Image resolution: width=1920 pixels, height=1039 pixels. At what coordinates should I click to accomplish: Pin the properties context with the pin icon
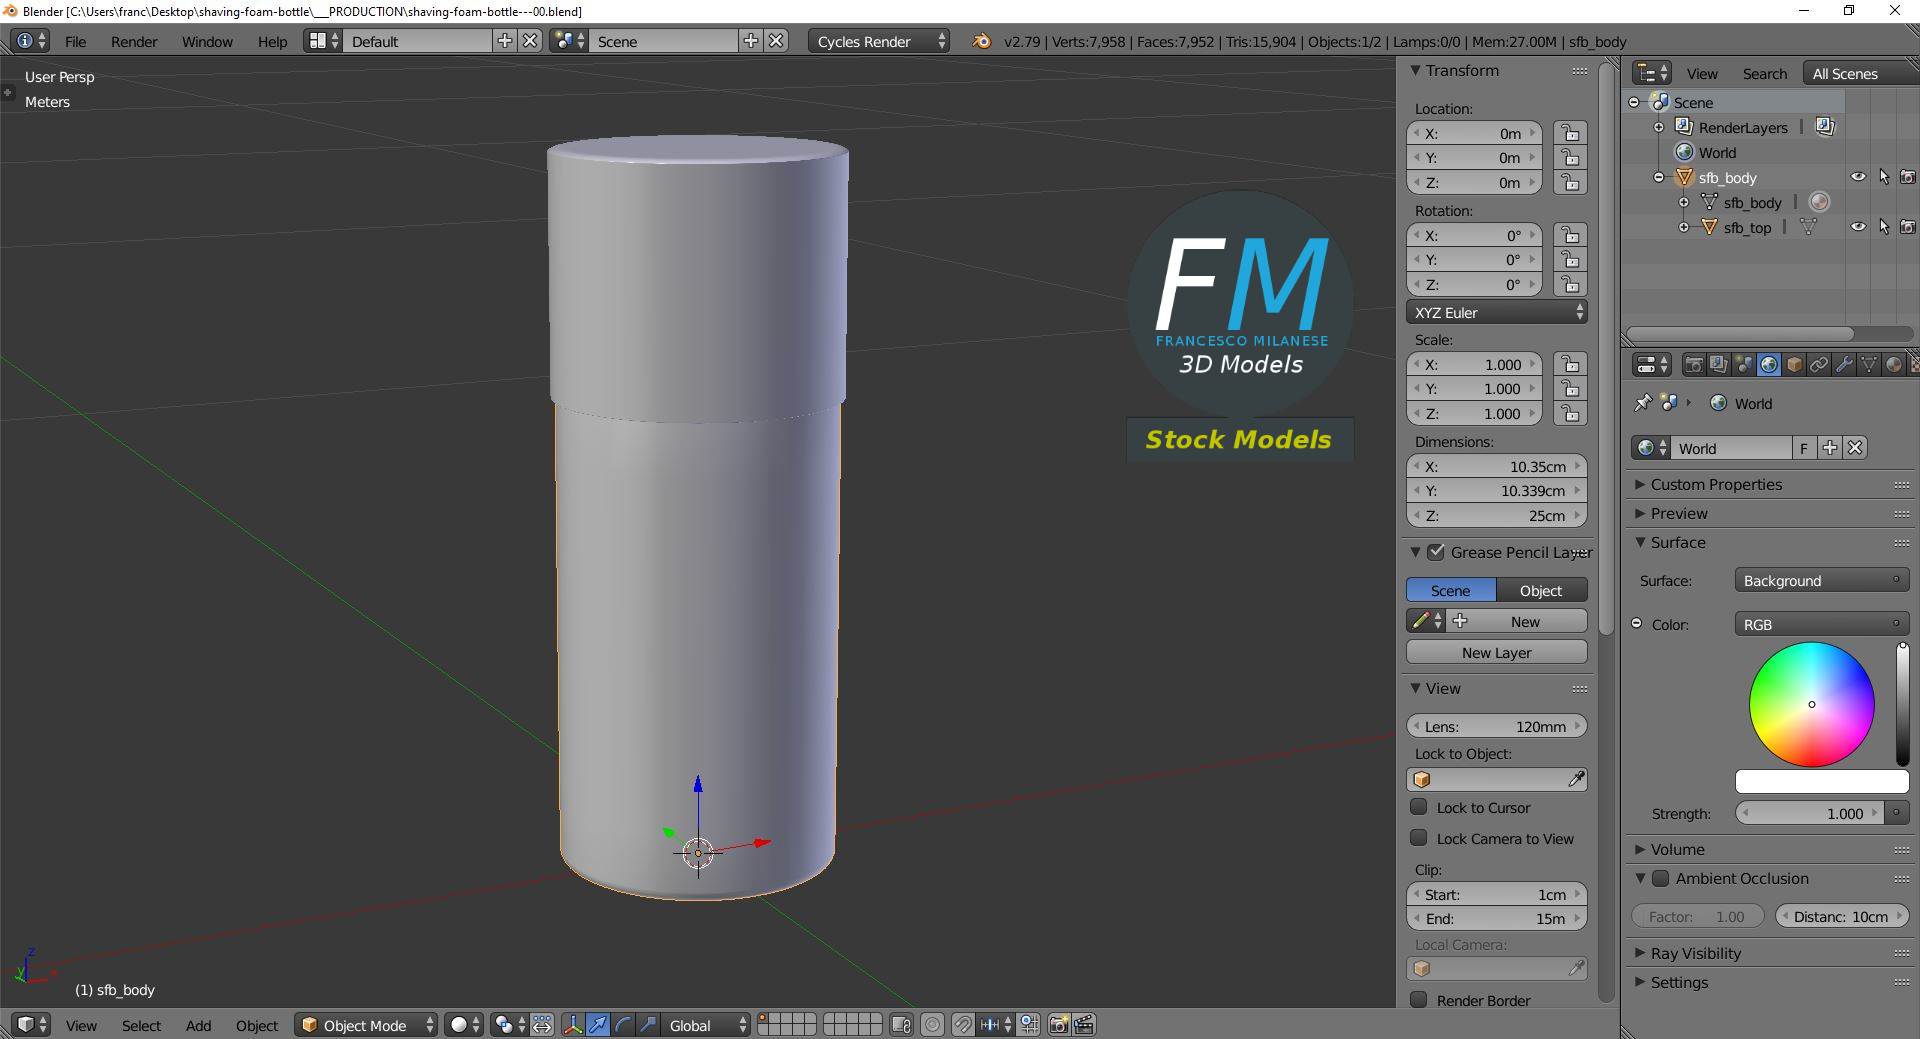click(1642, 403)
